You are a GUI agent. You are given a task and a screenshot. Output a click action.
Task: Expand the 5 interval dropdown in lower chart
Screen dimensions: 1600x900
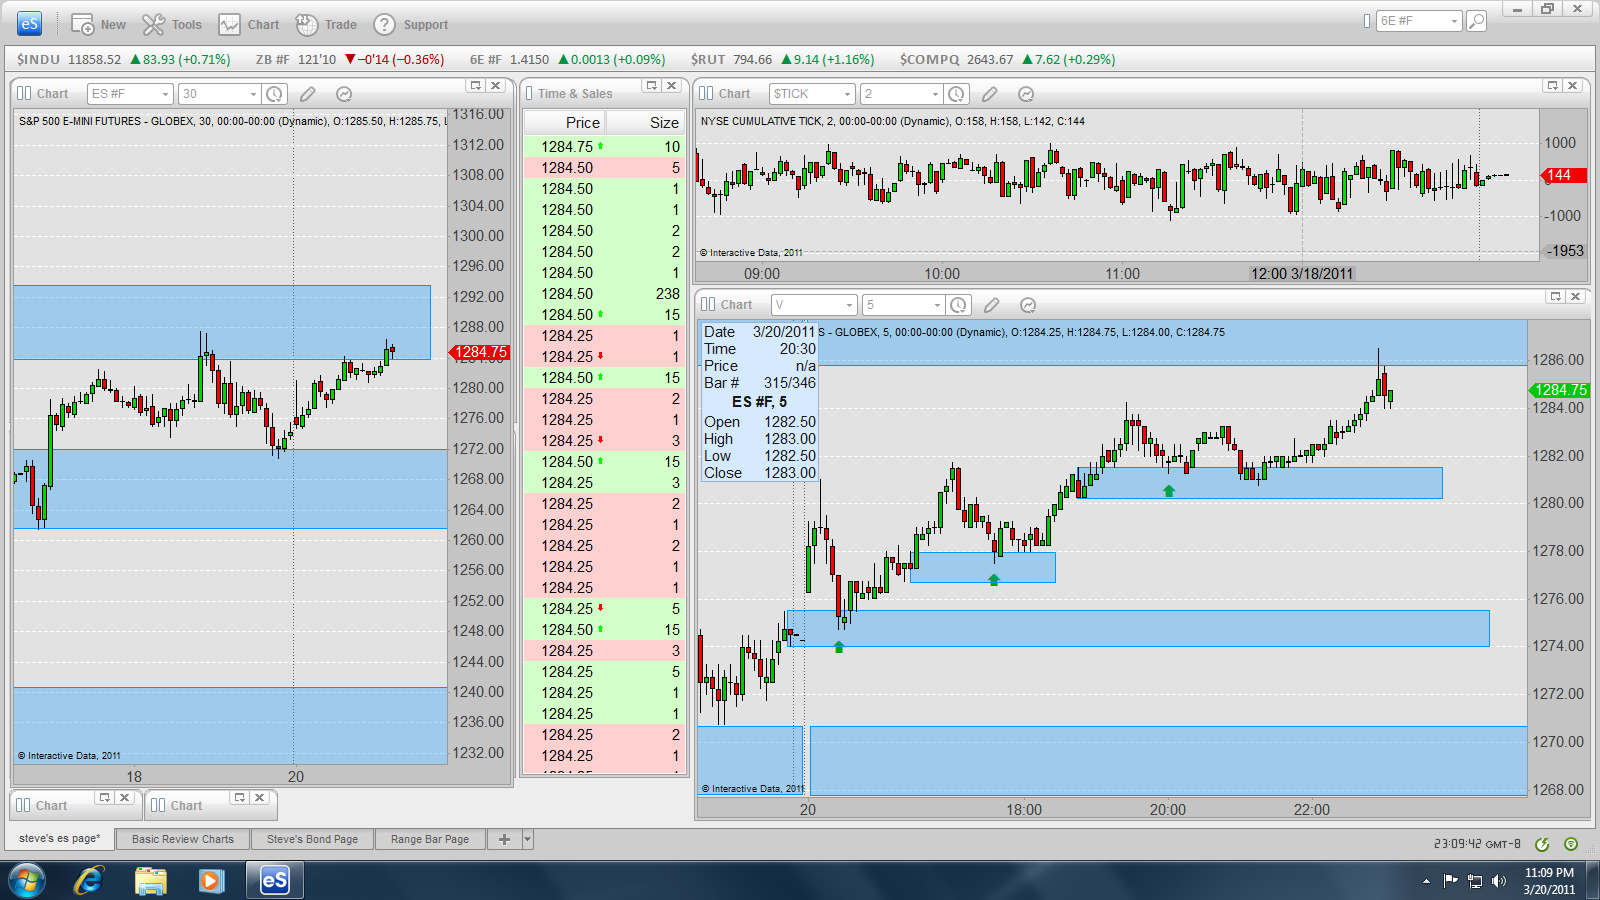(938, 305)
